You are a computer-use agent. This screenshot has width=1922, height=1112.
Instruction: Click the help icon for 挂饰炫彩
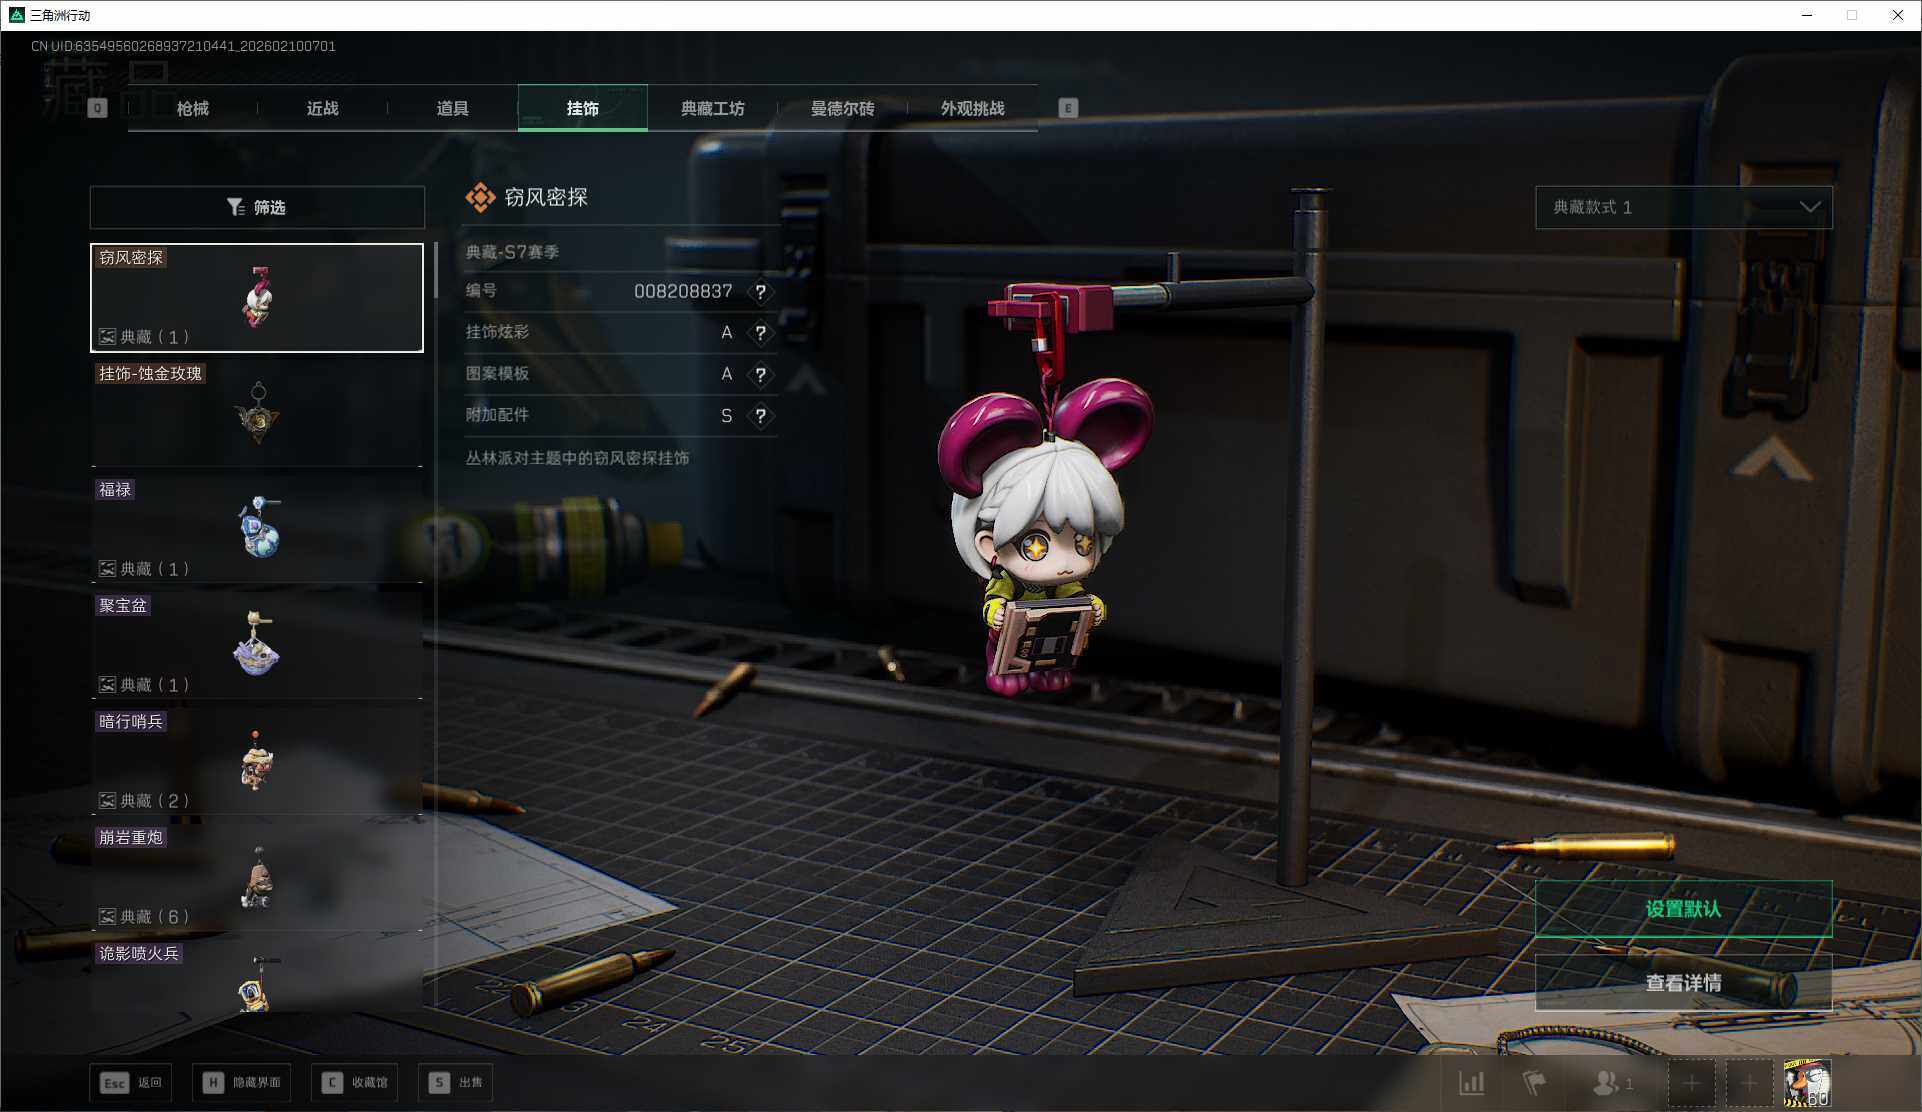point(760,333)
